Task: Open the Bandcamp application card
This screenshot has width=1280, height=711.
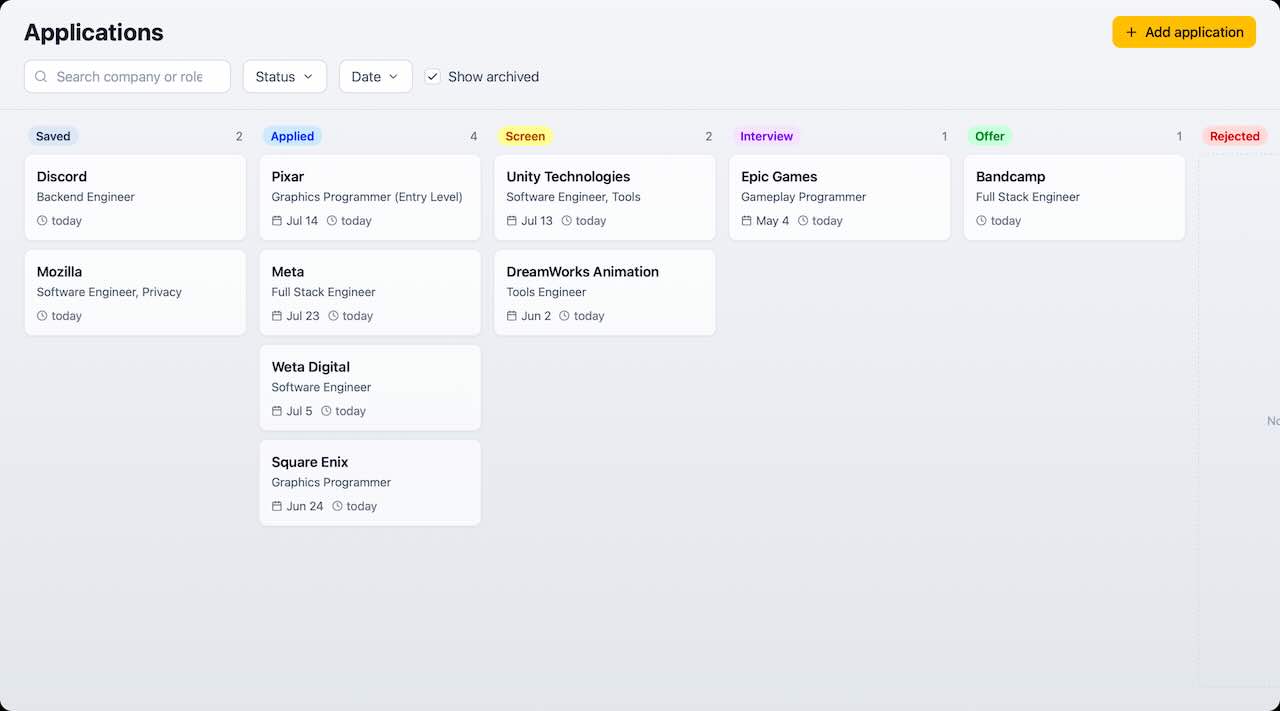Action: point(1075,197)
